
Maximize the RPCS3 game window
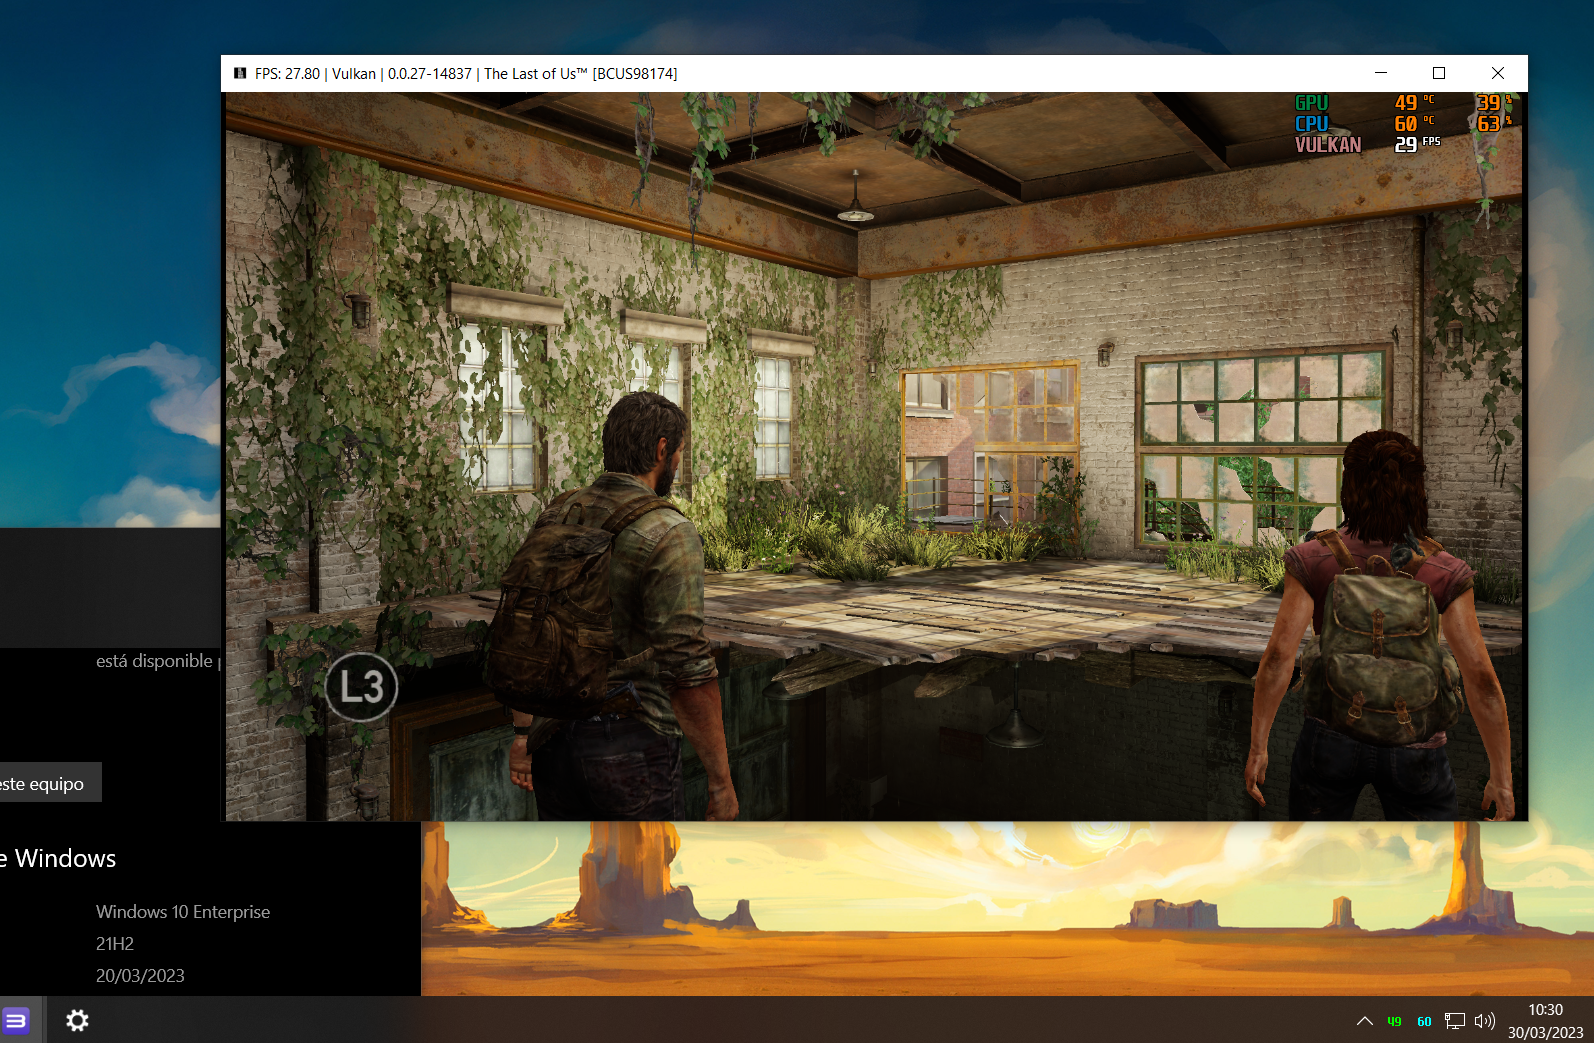1439,73
